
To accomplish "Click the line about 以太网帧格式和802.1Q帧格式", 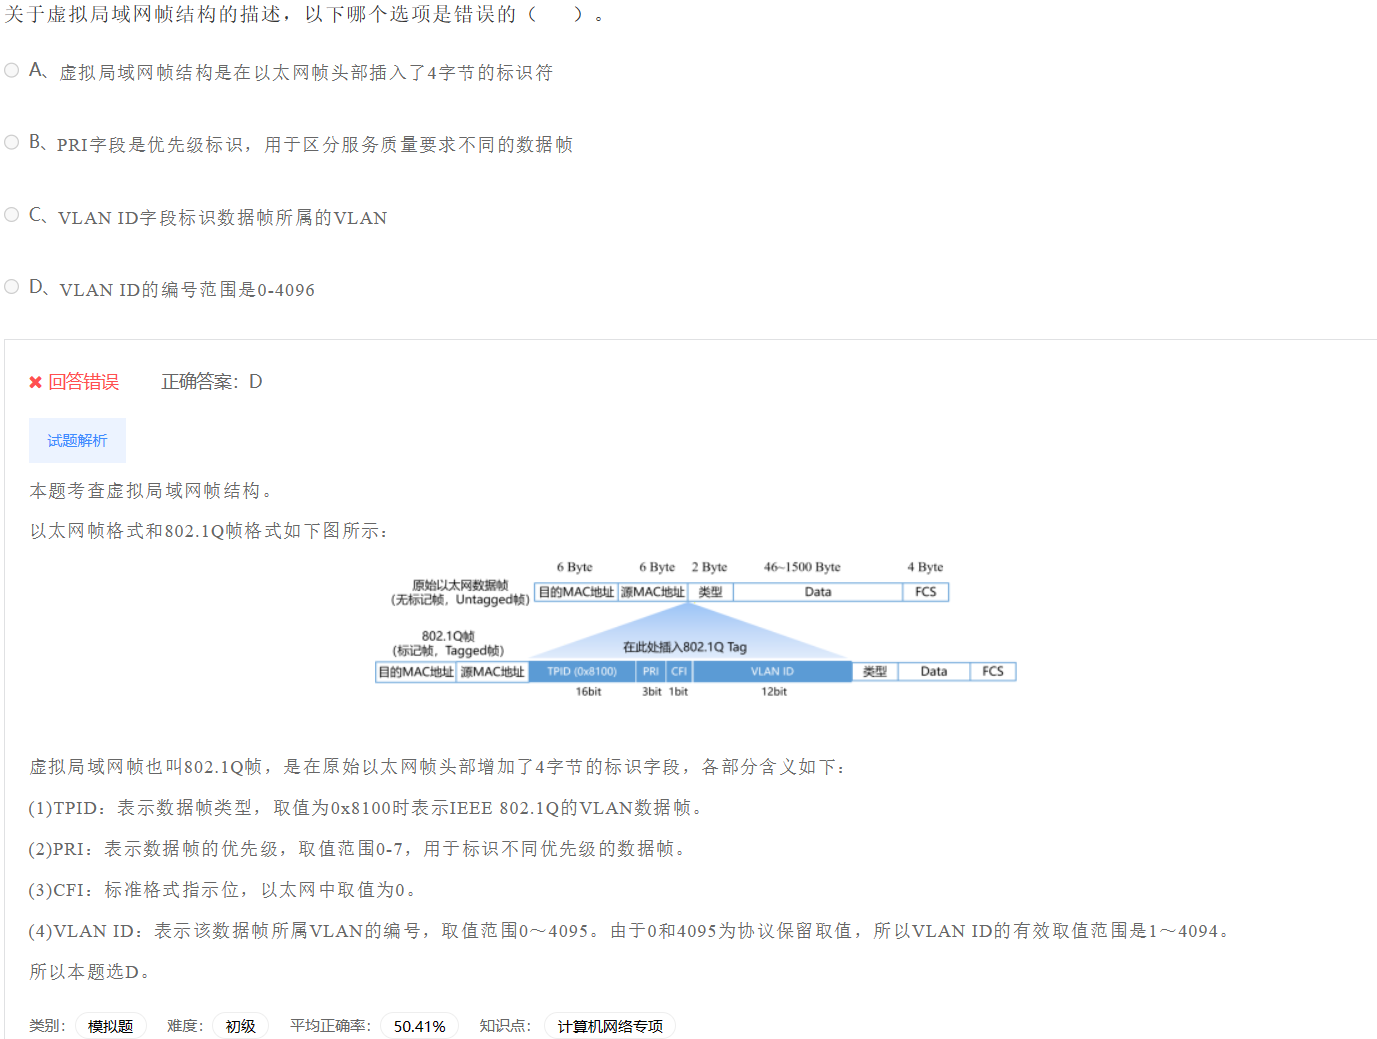I will point(209,531).
